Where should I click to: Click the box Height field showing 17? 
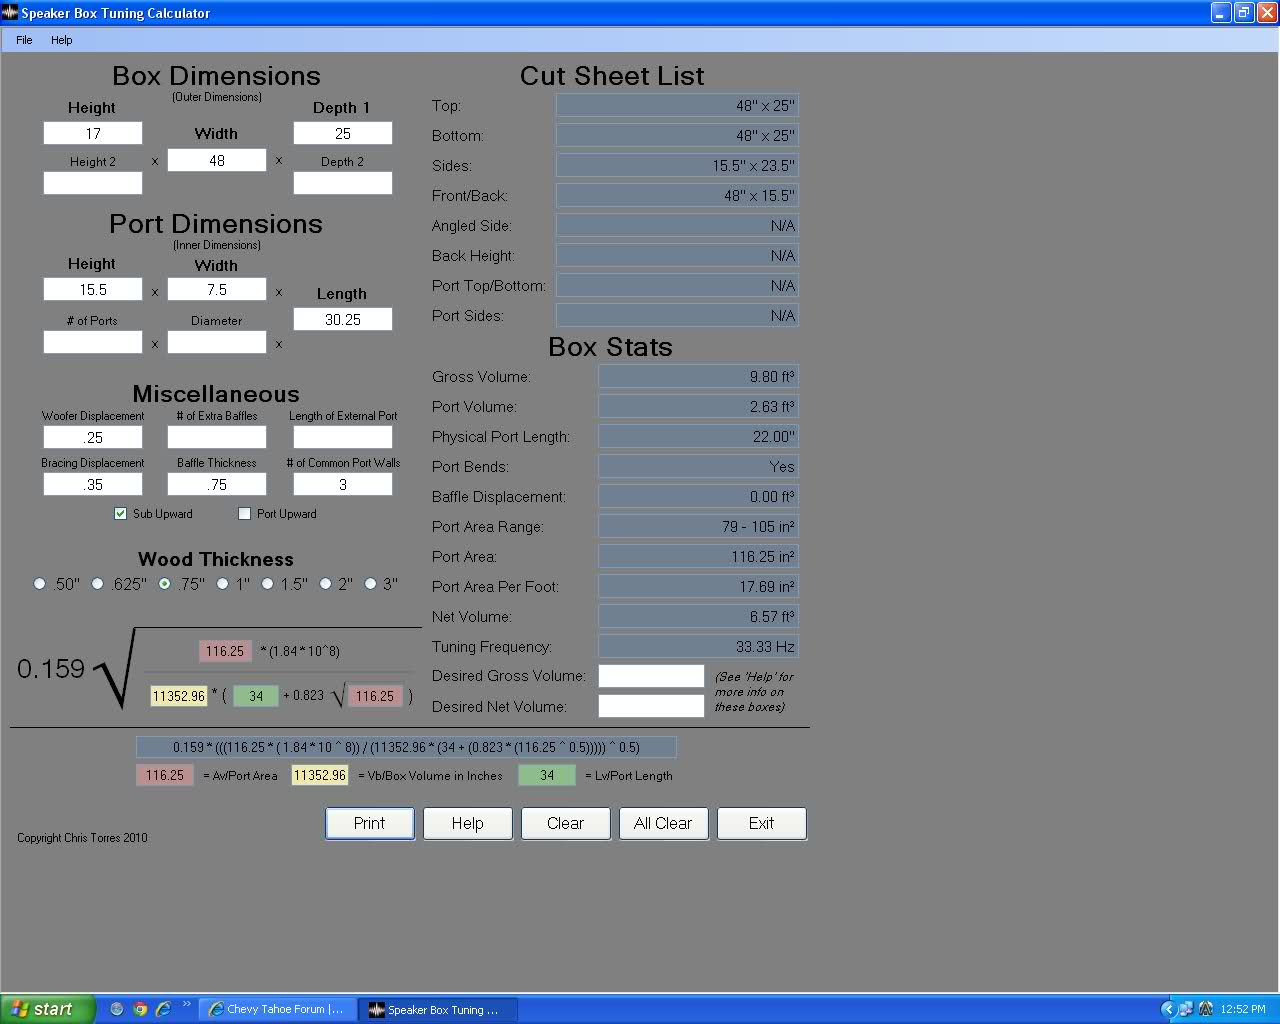pos(93,133)
